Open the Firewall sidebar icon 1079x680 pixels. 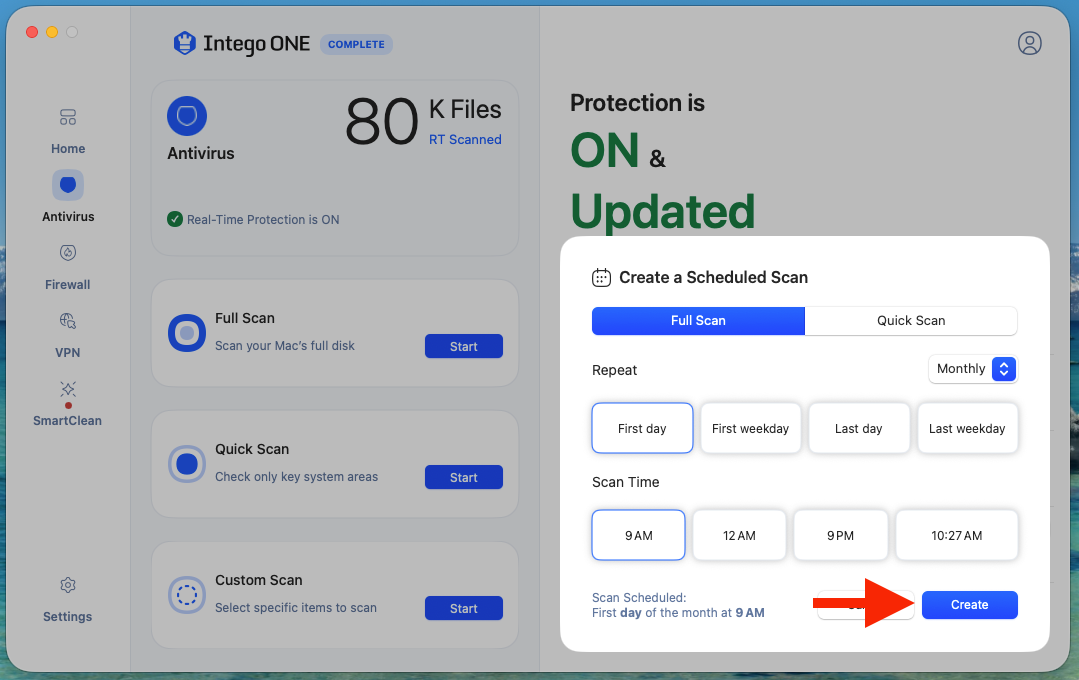pos(67,253)
